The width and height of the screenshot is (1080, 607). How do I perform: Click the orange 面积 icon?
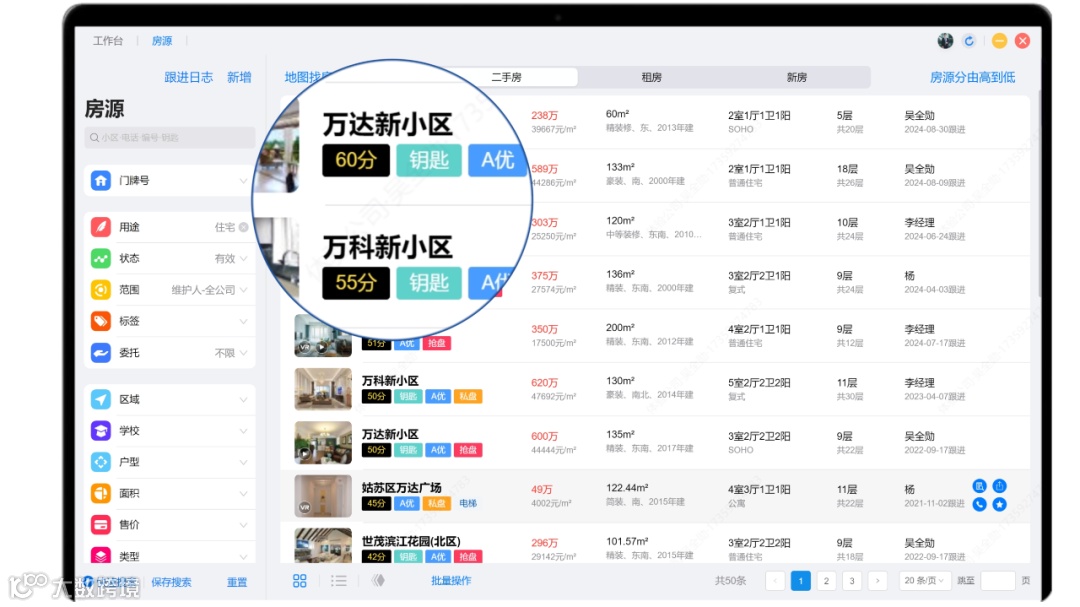pyautogui.click(x=101, y=493)
